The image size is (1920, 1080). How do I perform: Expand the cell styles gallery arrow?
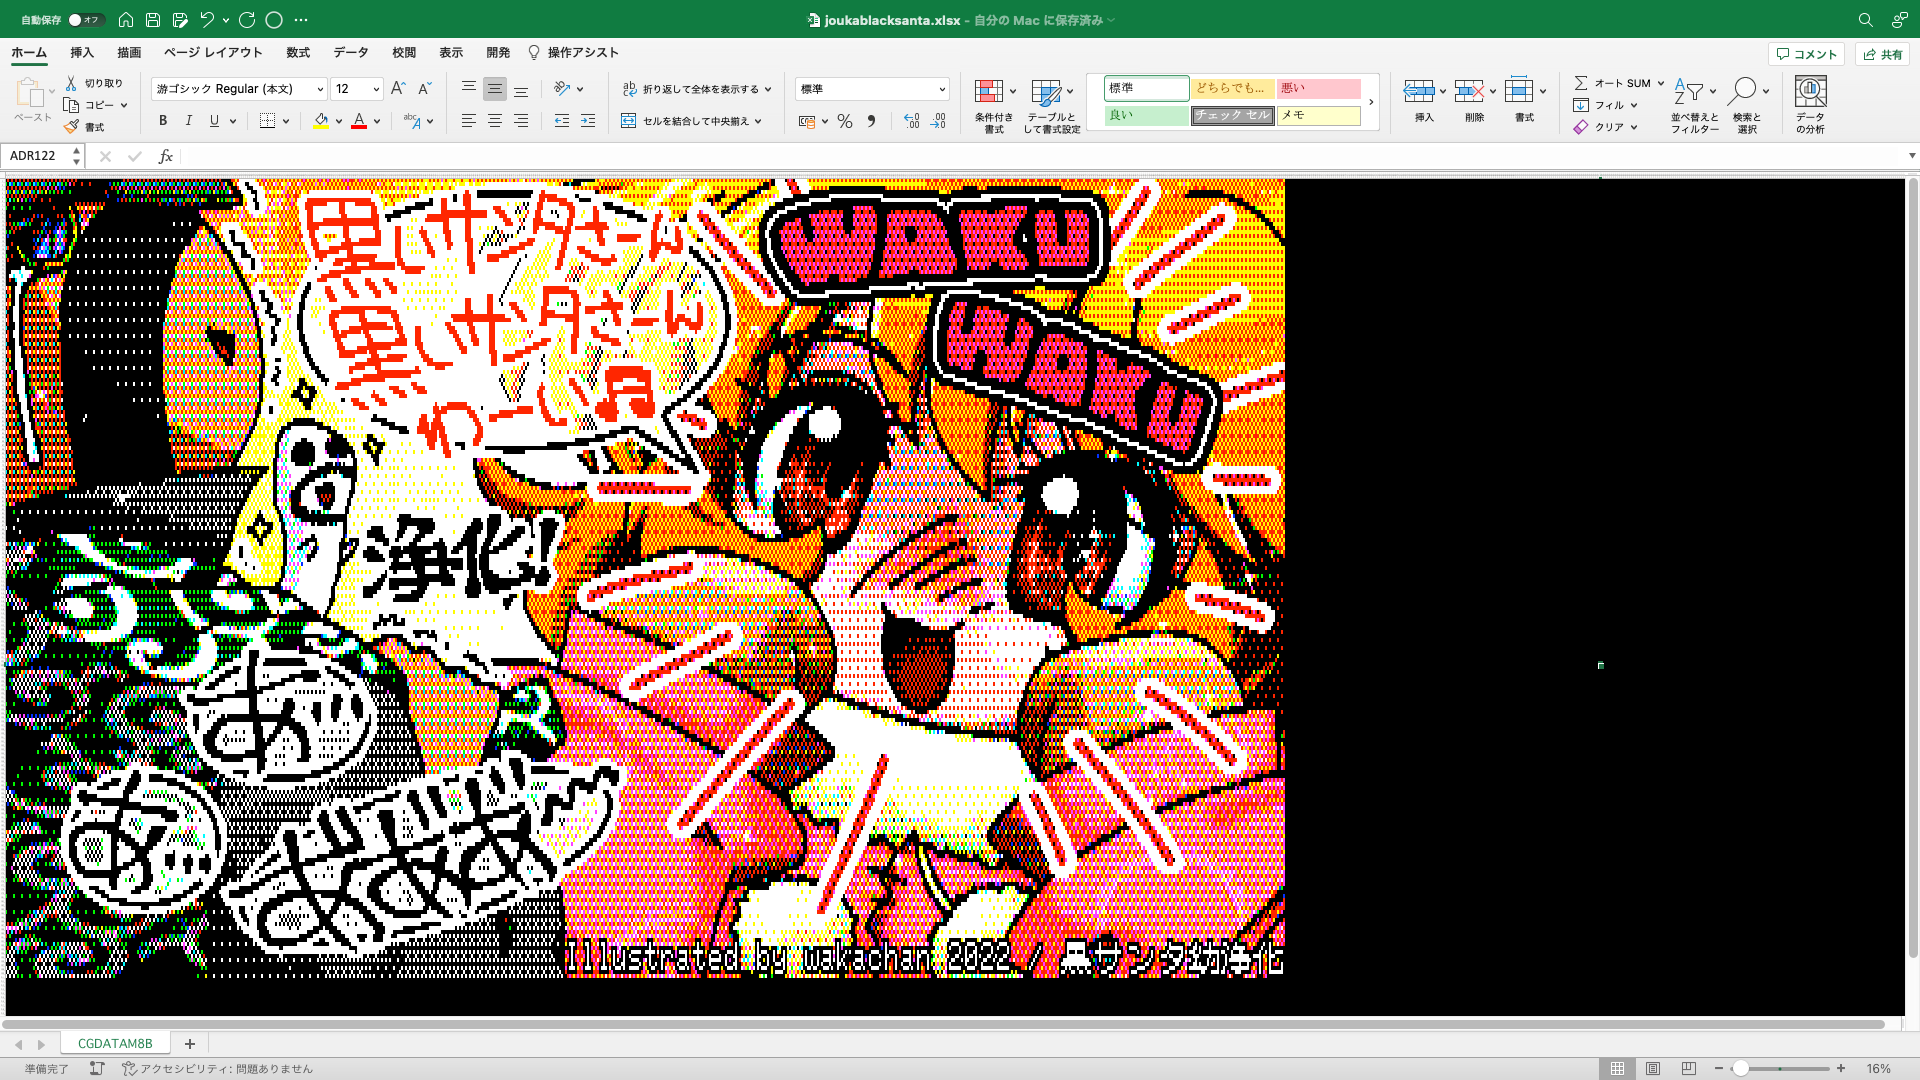tap(1371, 102)
